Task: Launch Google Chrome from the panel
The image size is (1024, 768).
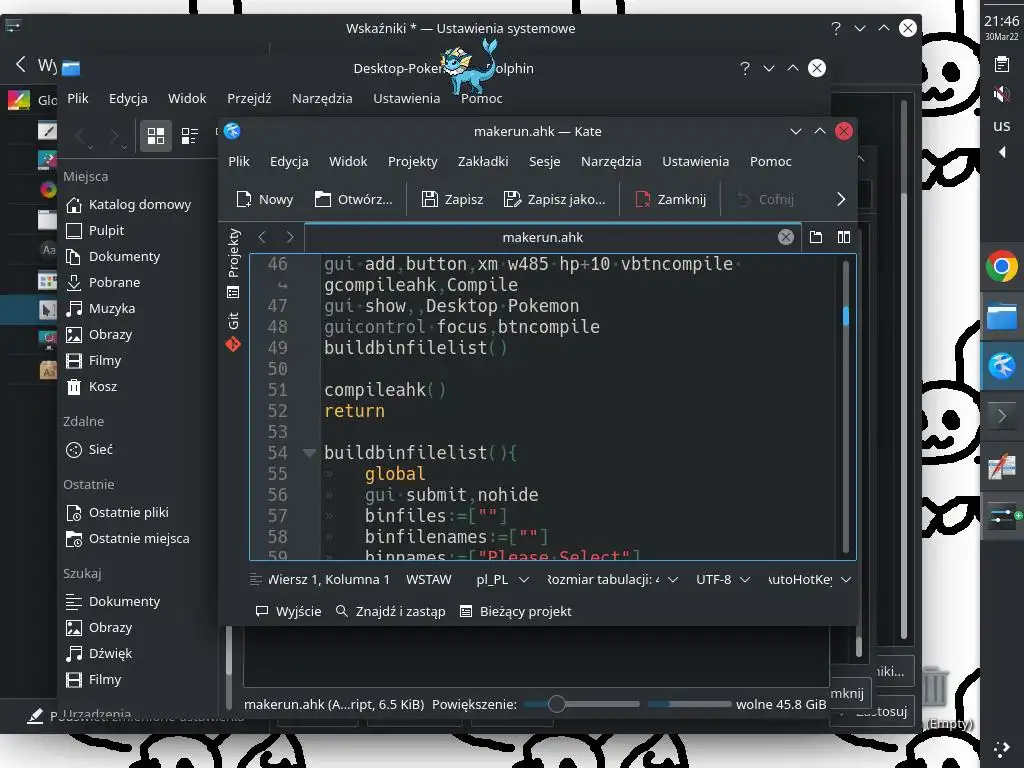Action: tap(1002, 266)
